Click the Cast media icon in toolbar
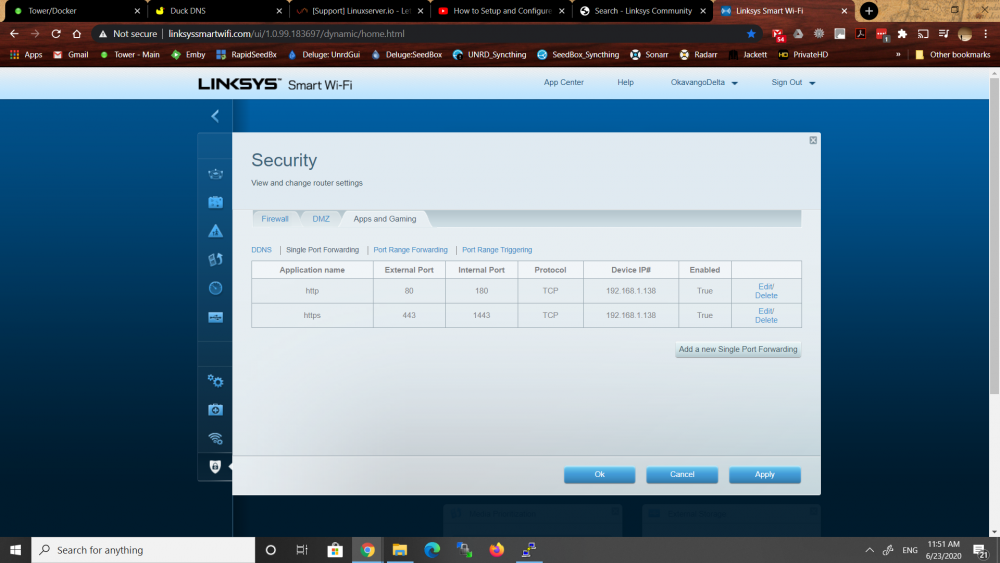The height and width of the screenshot is (563, 1000). pyautogui.click(x=923, y=34)
